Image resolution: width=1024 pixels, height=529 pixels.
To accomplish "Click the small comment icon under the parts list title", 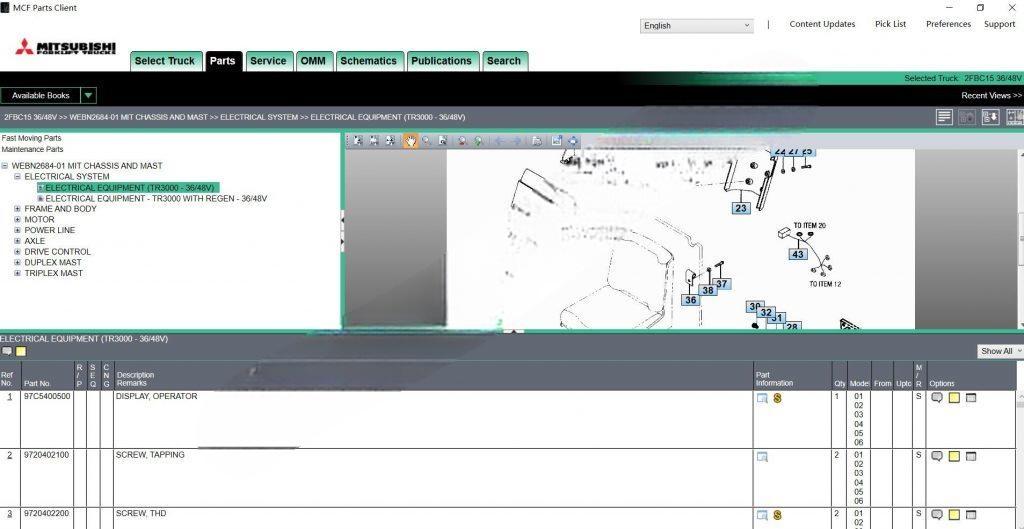I will coord(7,352).
